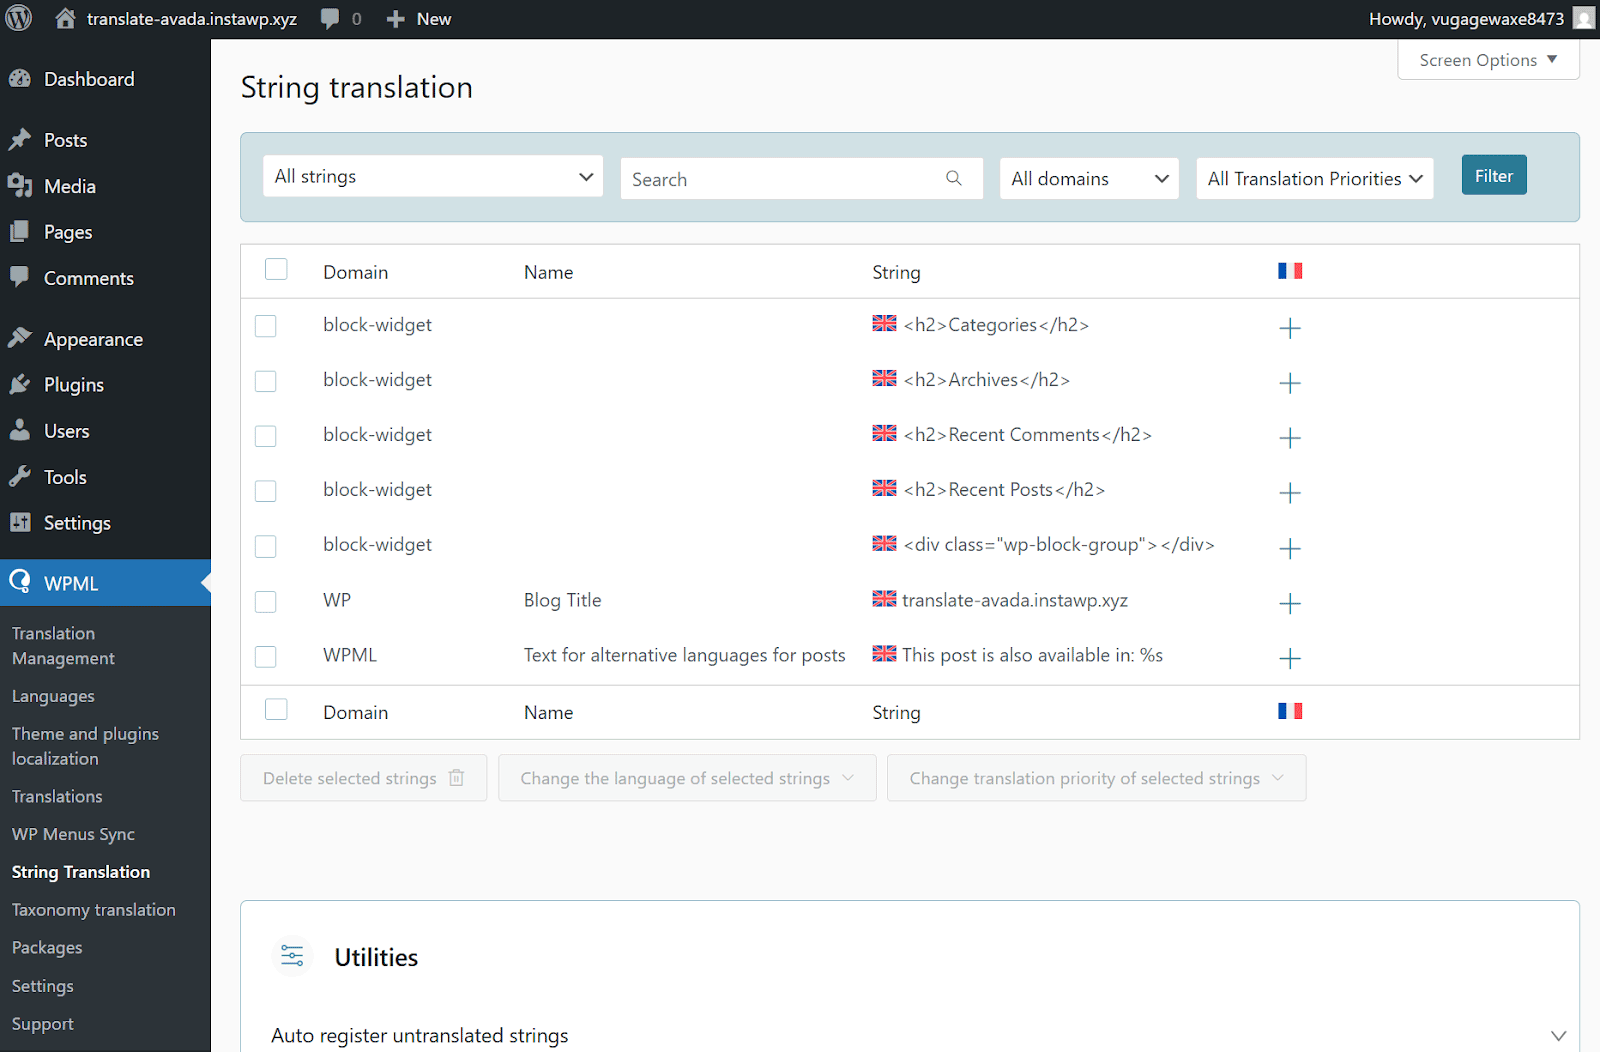Add translation for wp-block-group div plus icon

click(x=1290, y=548)
